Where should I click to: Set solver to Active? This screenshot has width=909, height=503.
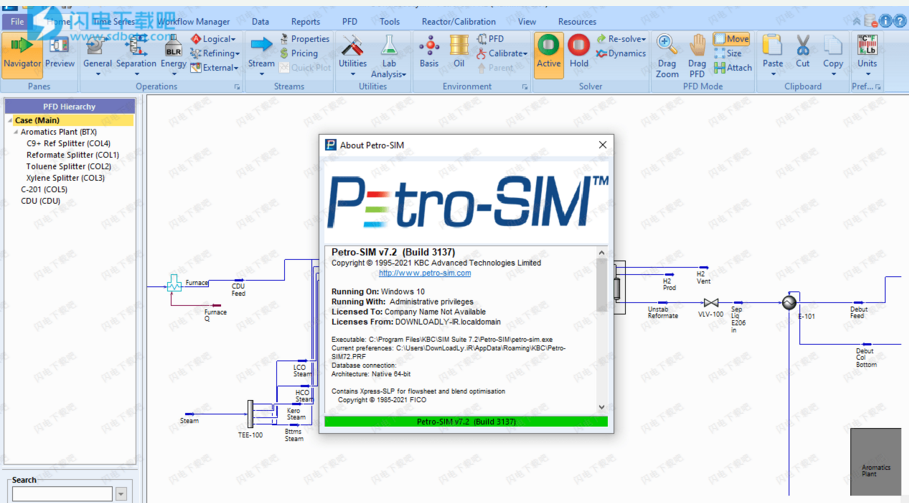[548, 55]
